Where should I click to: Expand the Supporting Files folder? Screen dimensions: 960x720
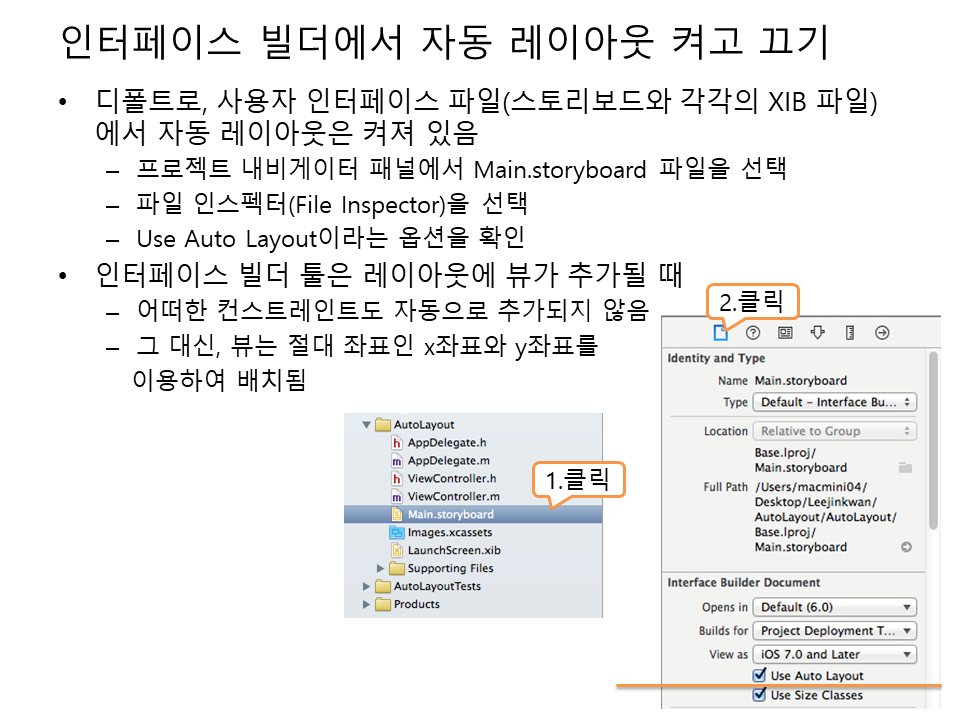coord(381,568)
